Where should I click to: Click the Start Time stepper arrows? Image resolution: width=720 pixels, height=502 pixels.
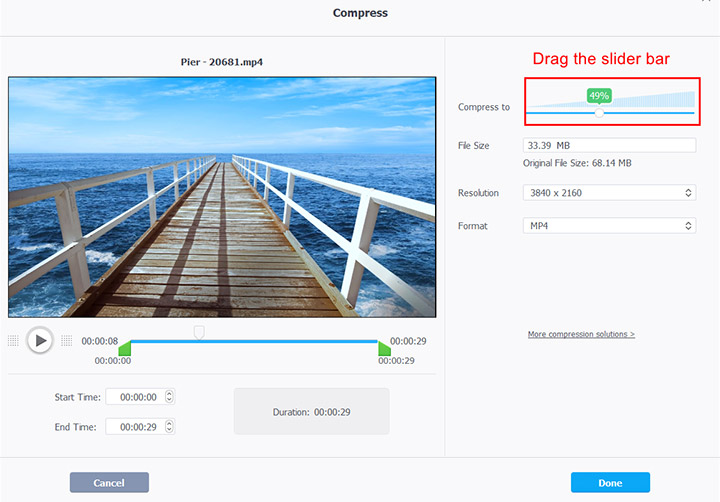[169, 397]
